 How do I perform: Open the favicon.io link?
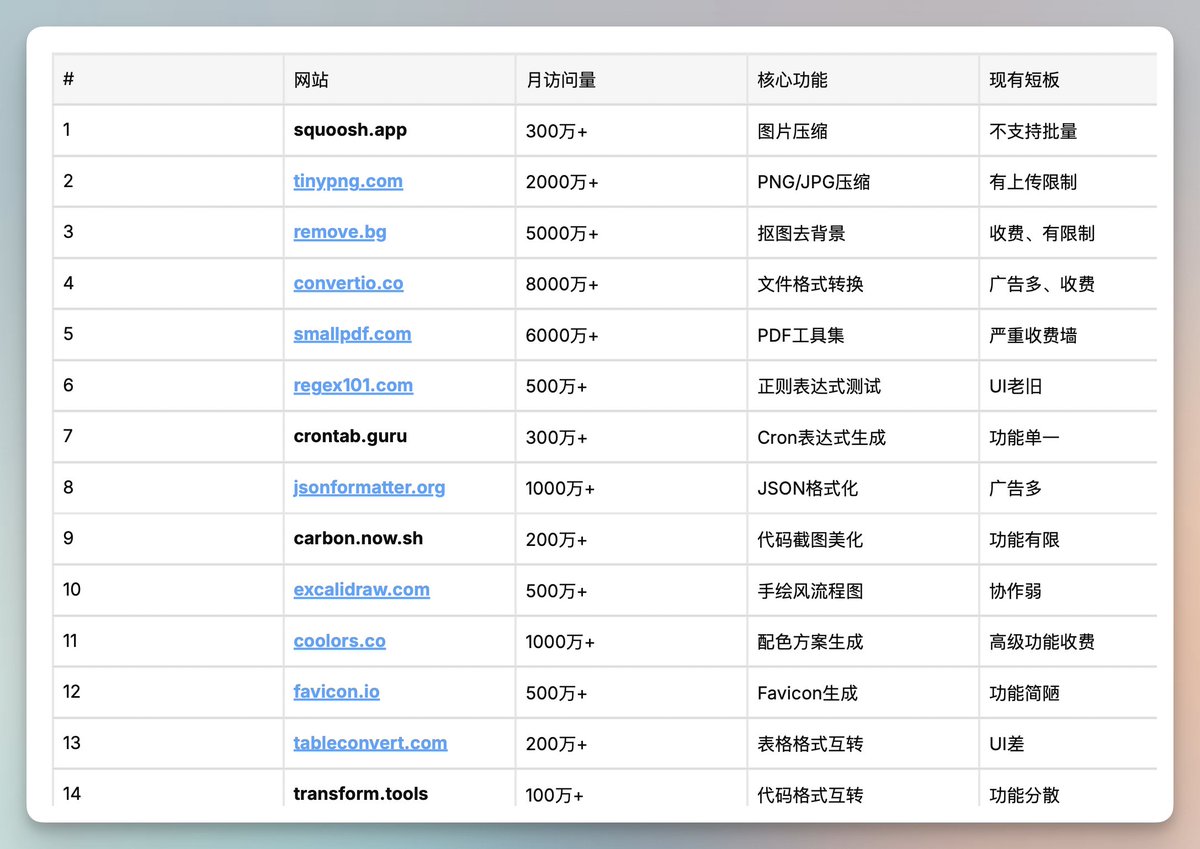[x=336, y=692]
